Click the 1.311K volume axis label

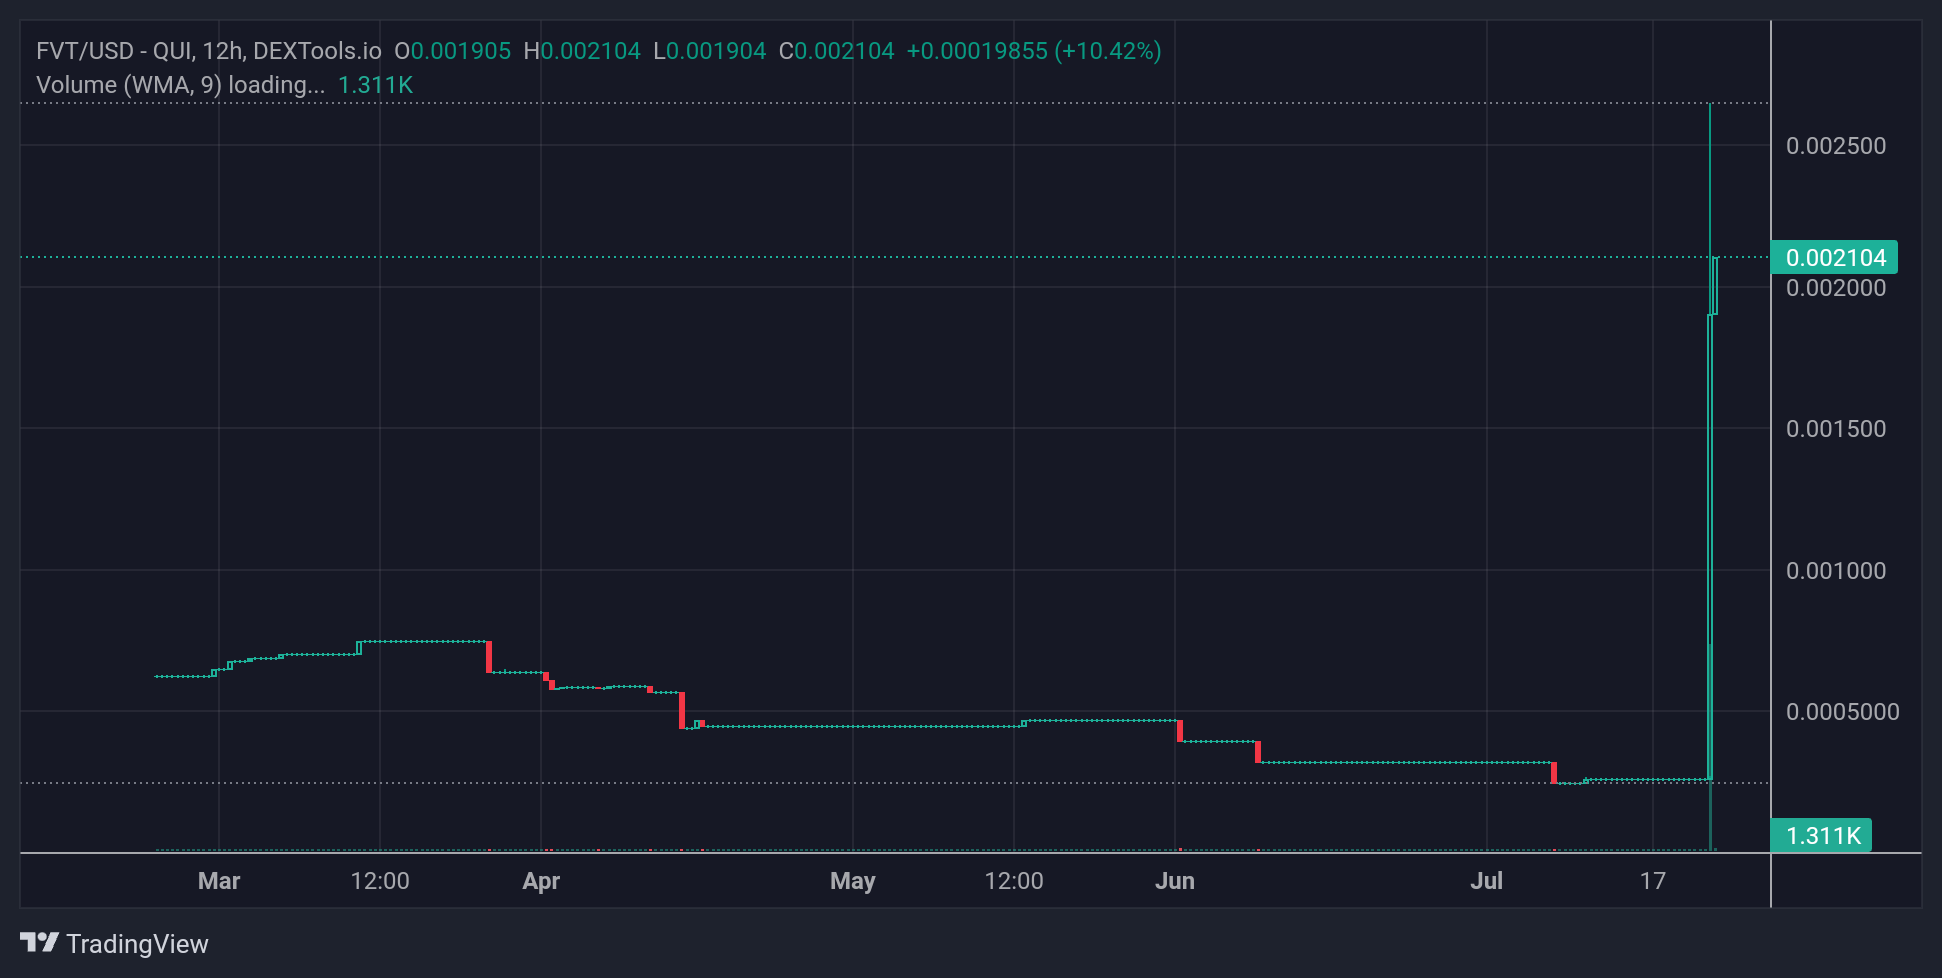[x=1822, y=835]
